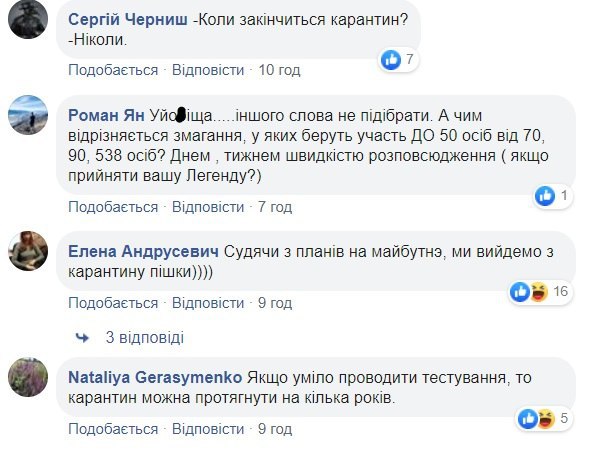Viewport: 613px width, 451px height.
Task: Reply to Роман Ян comment via Відповісти
Action: coord(208,207)
